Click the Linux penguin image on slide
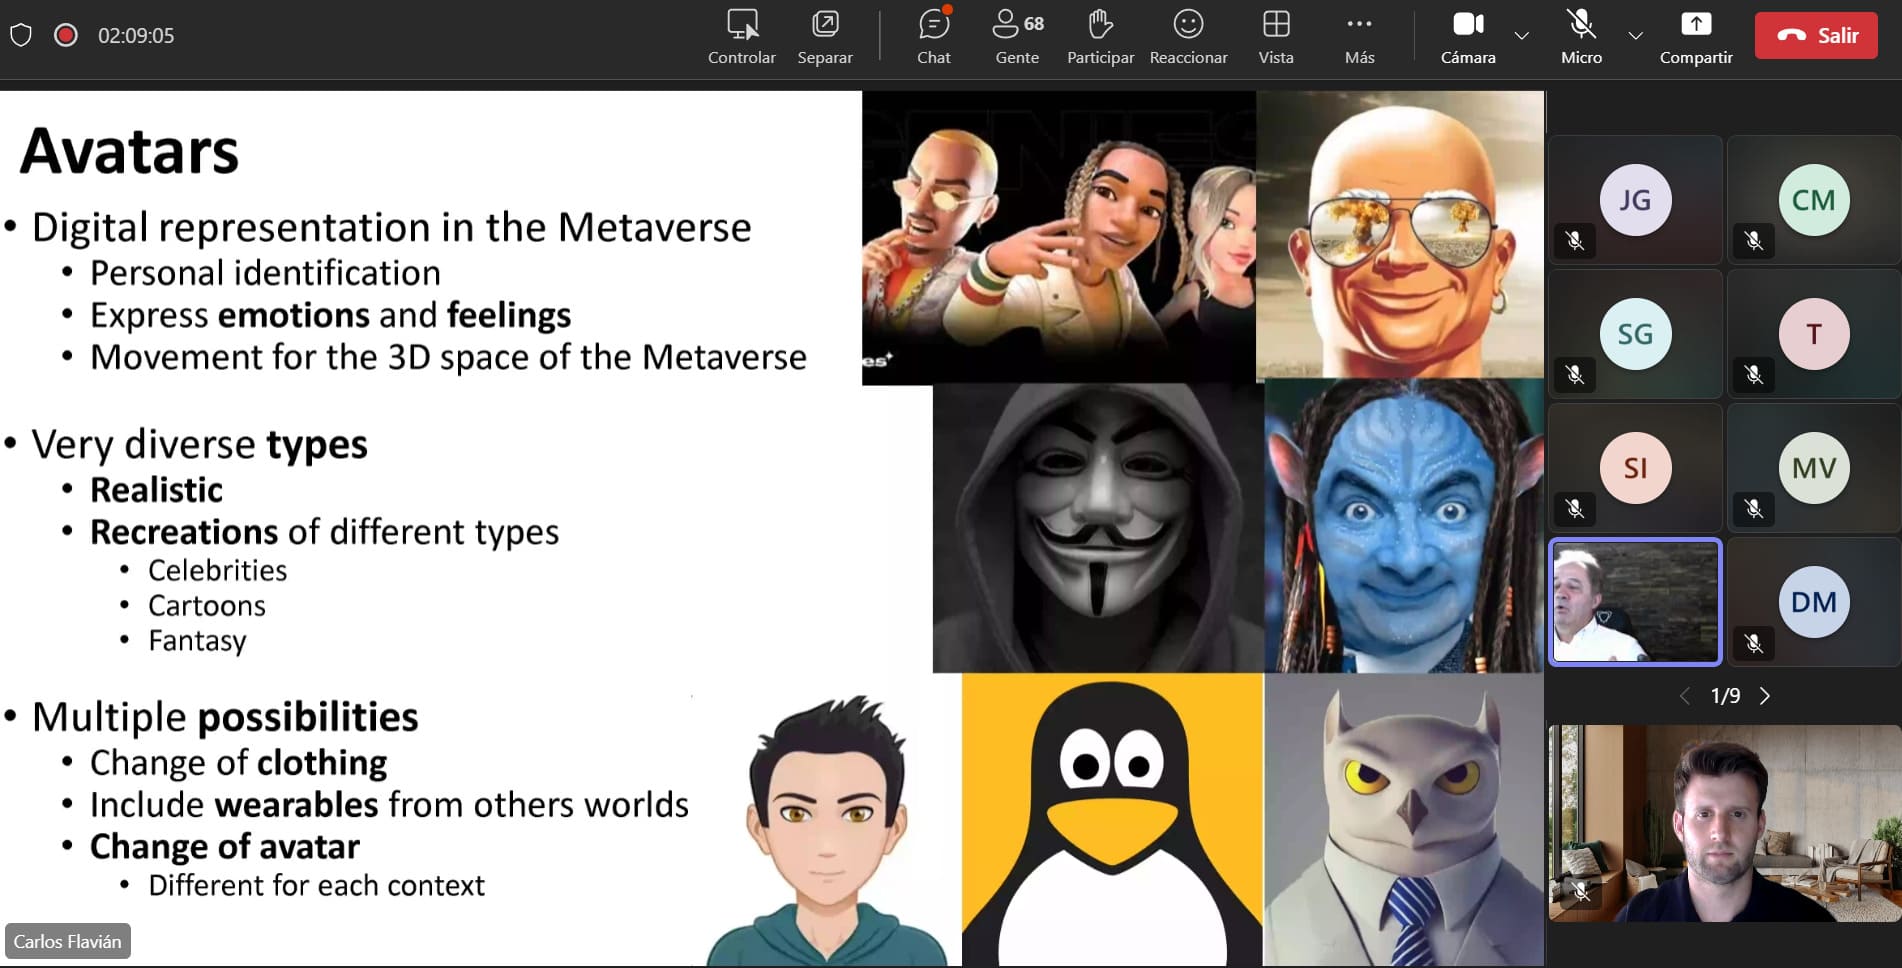 [1112, 819]
